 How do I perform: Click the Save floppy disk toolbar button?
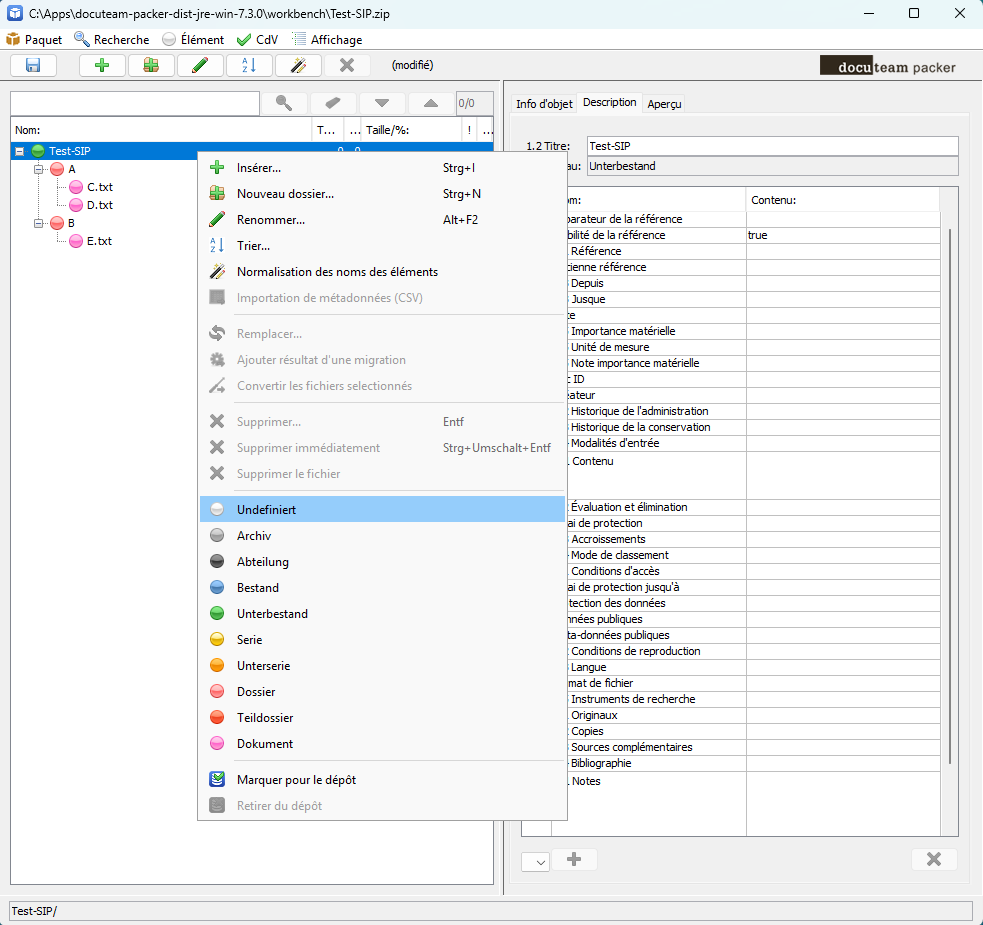(x=33, y=65)
